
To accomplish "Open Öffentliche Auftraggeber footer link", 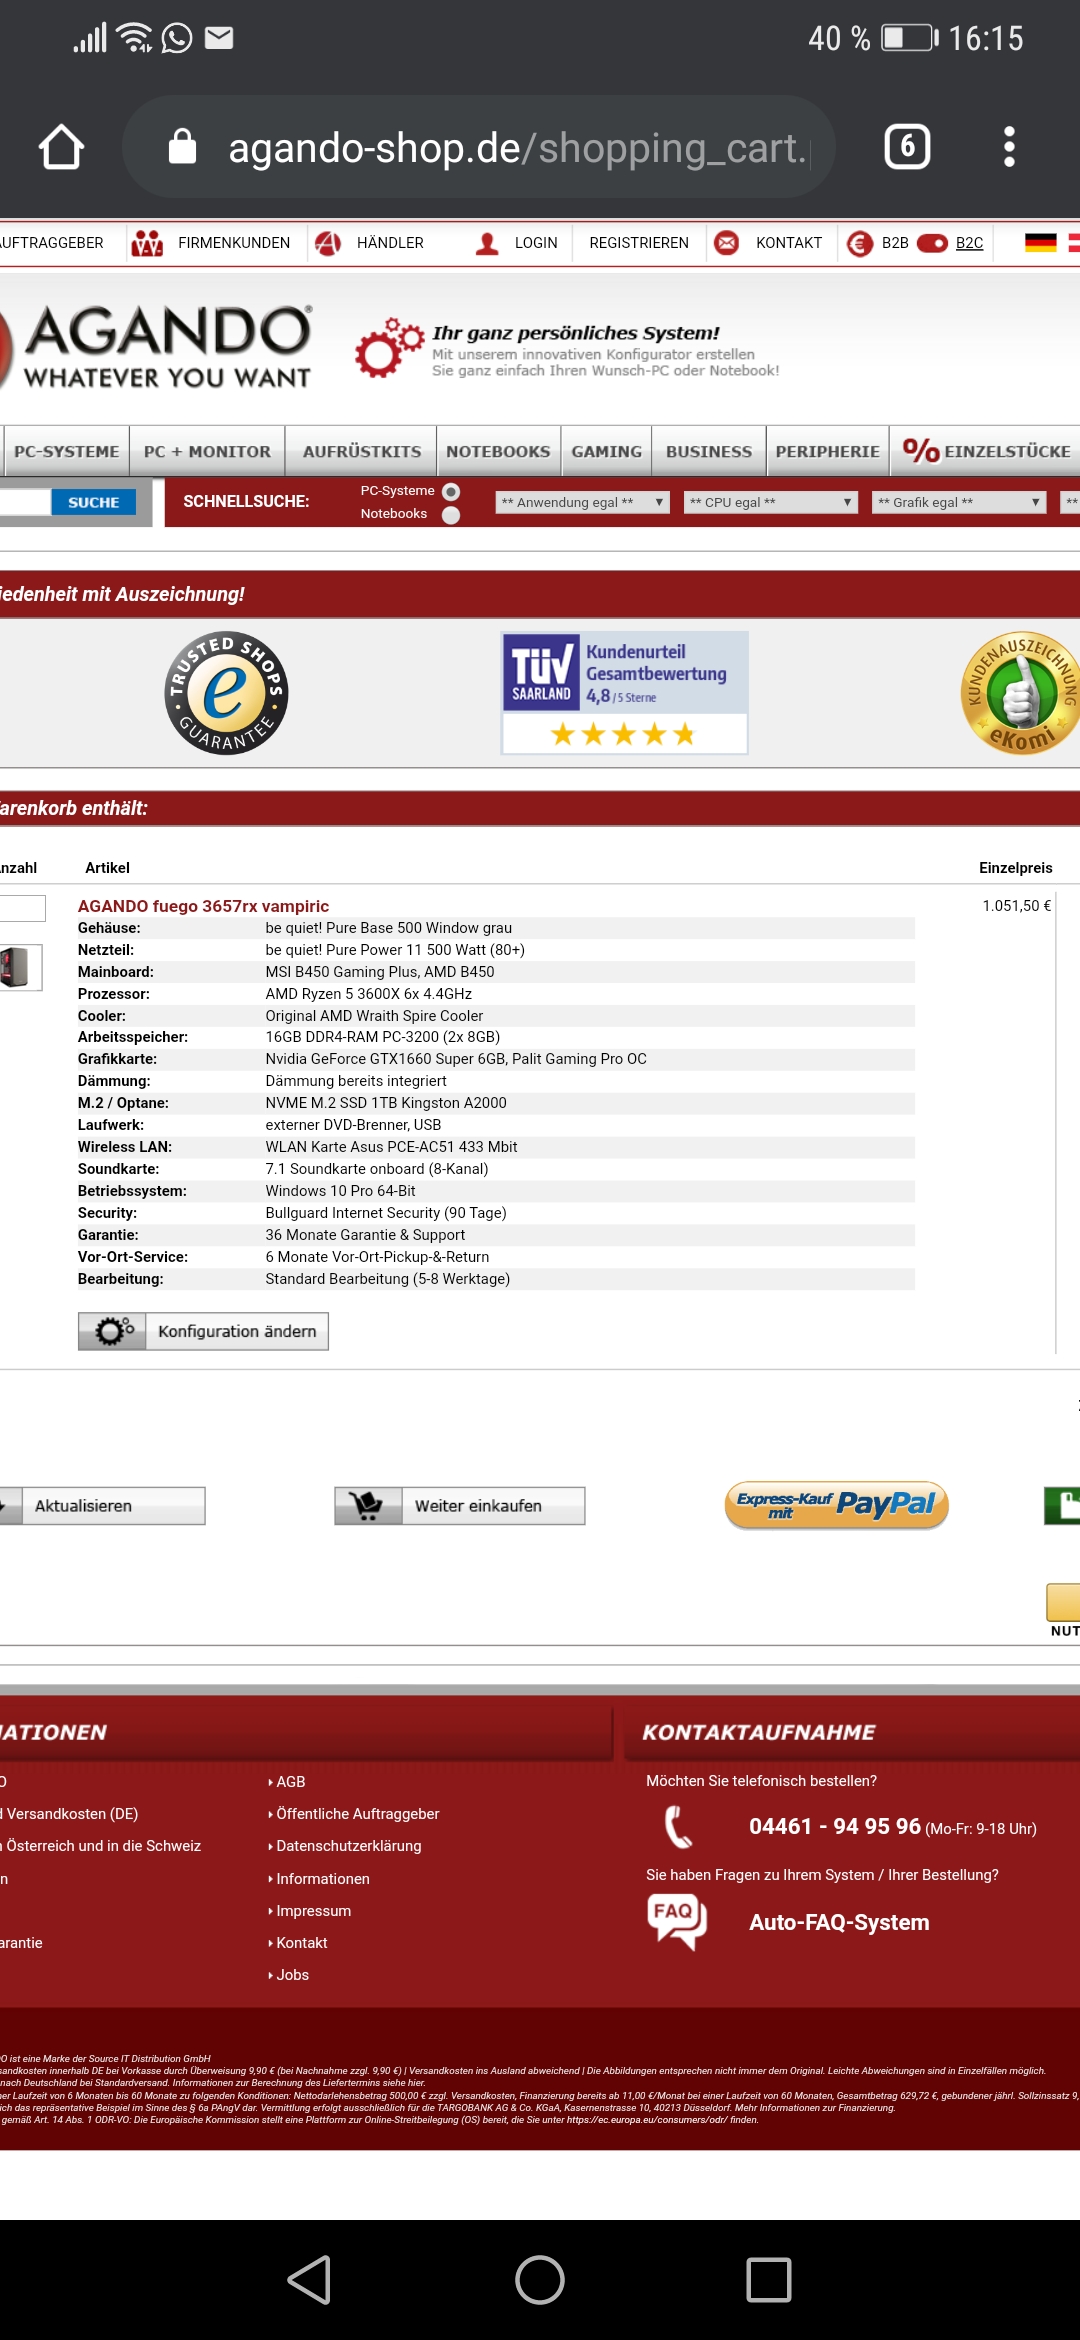I will 357,1814.
